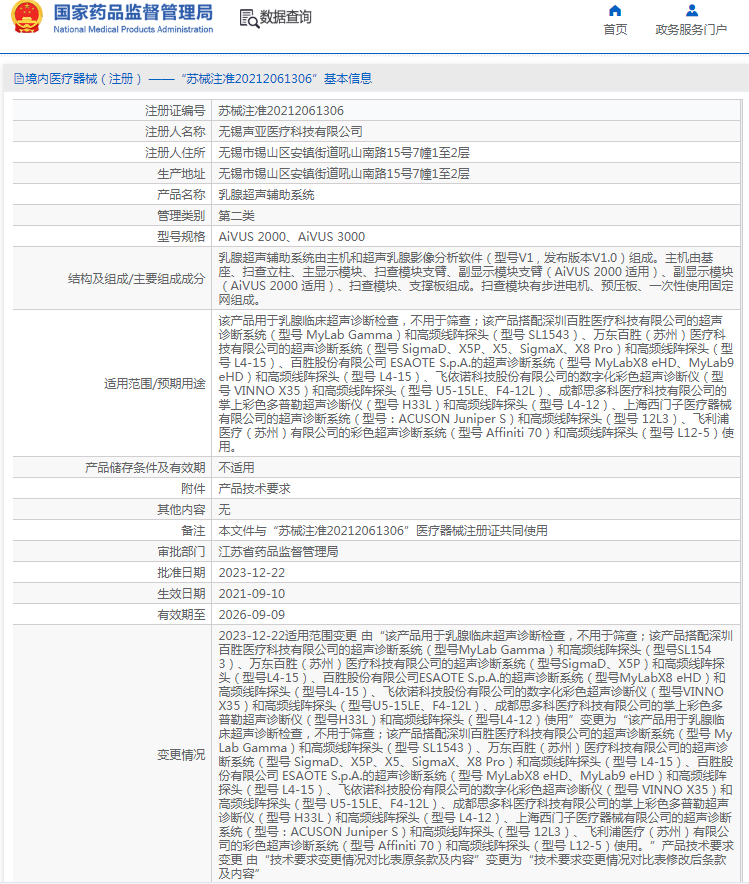Screen dimensions: 749x884
Task: Click the 生产地址 row label
Action: pos(181,174)
